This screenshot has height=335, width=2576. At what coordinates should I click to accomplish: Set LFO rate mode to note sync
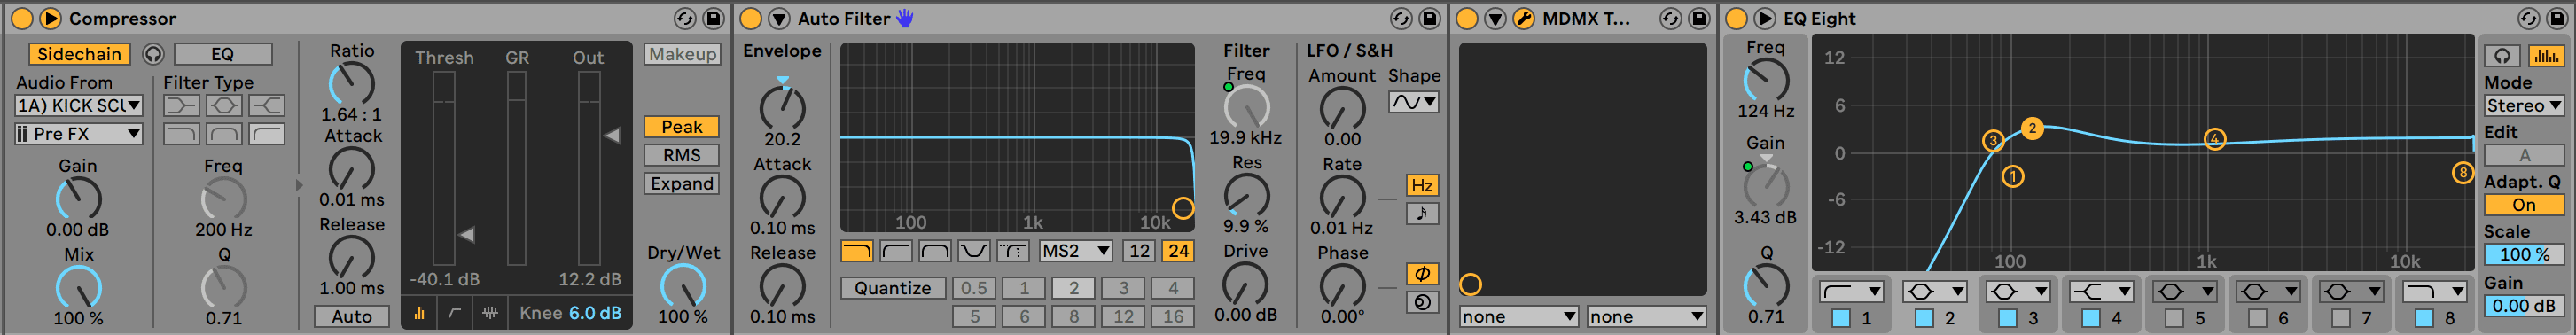pos(1422,213)
